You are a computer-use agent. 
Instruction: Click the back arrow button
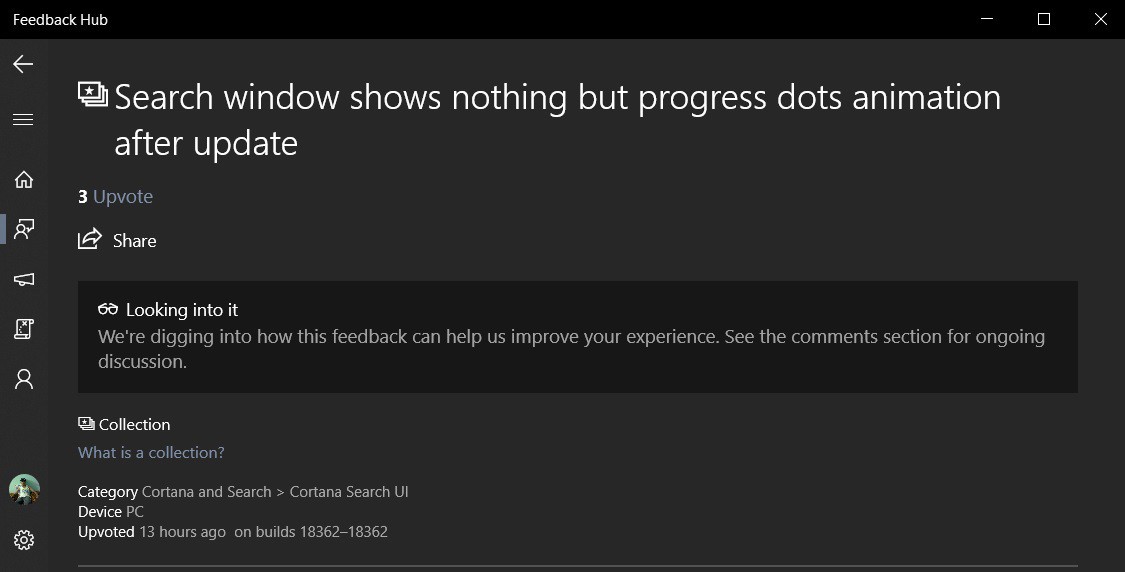click(23, 64)
